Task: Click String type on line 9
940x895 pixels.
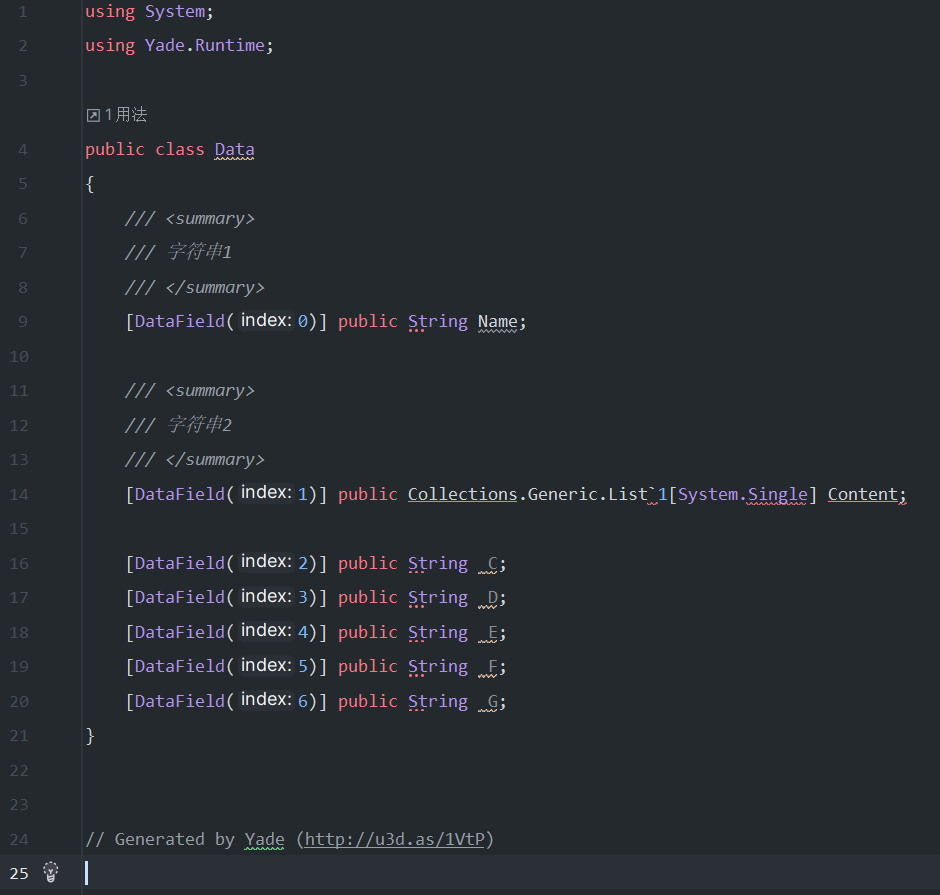Action: 438,322
